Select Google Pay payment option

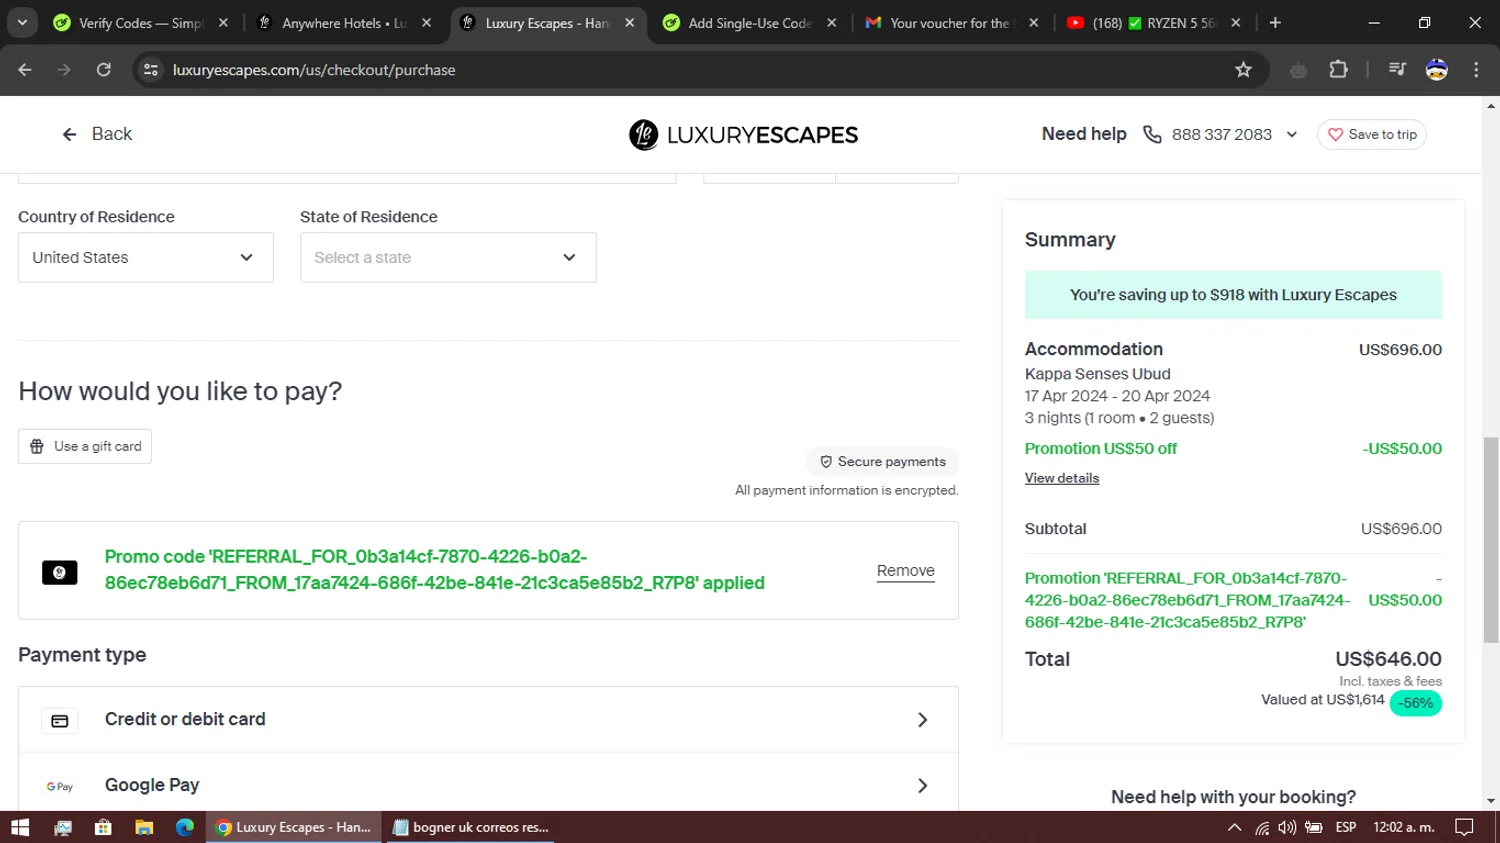point(488,785)
